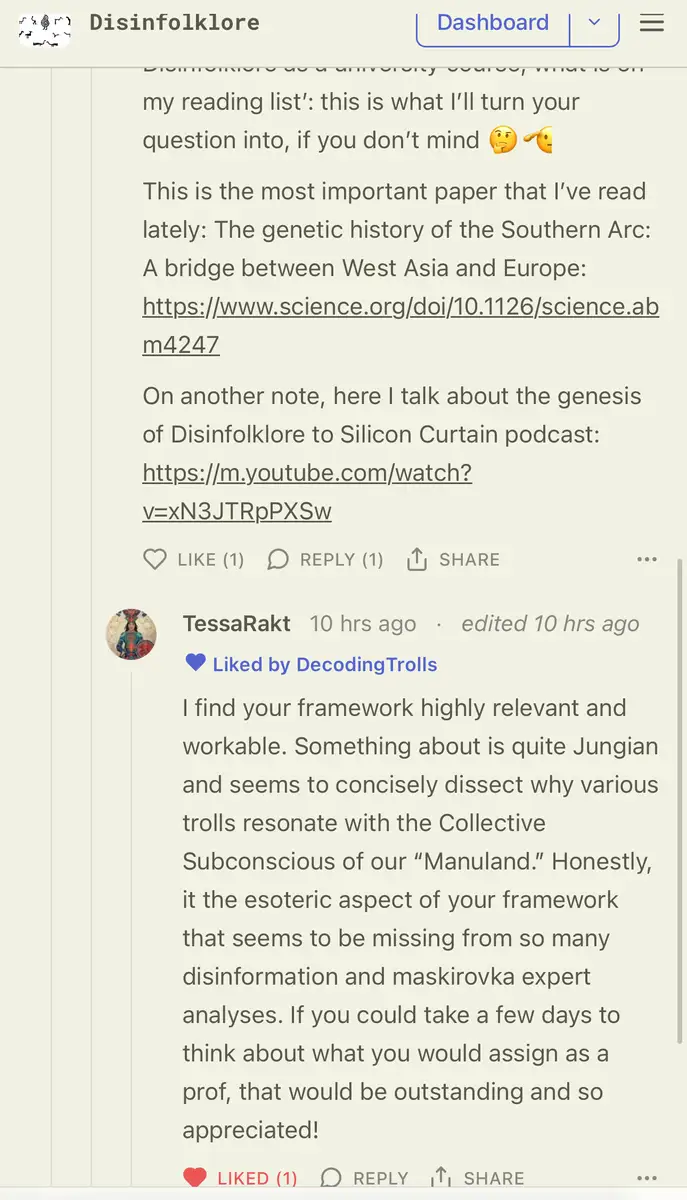
Task: Click the TessaRakt profile avatar
Action: (x=131, y=634)
